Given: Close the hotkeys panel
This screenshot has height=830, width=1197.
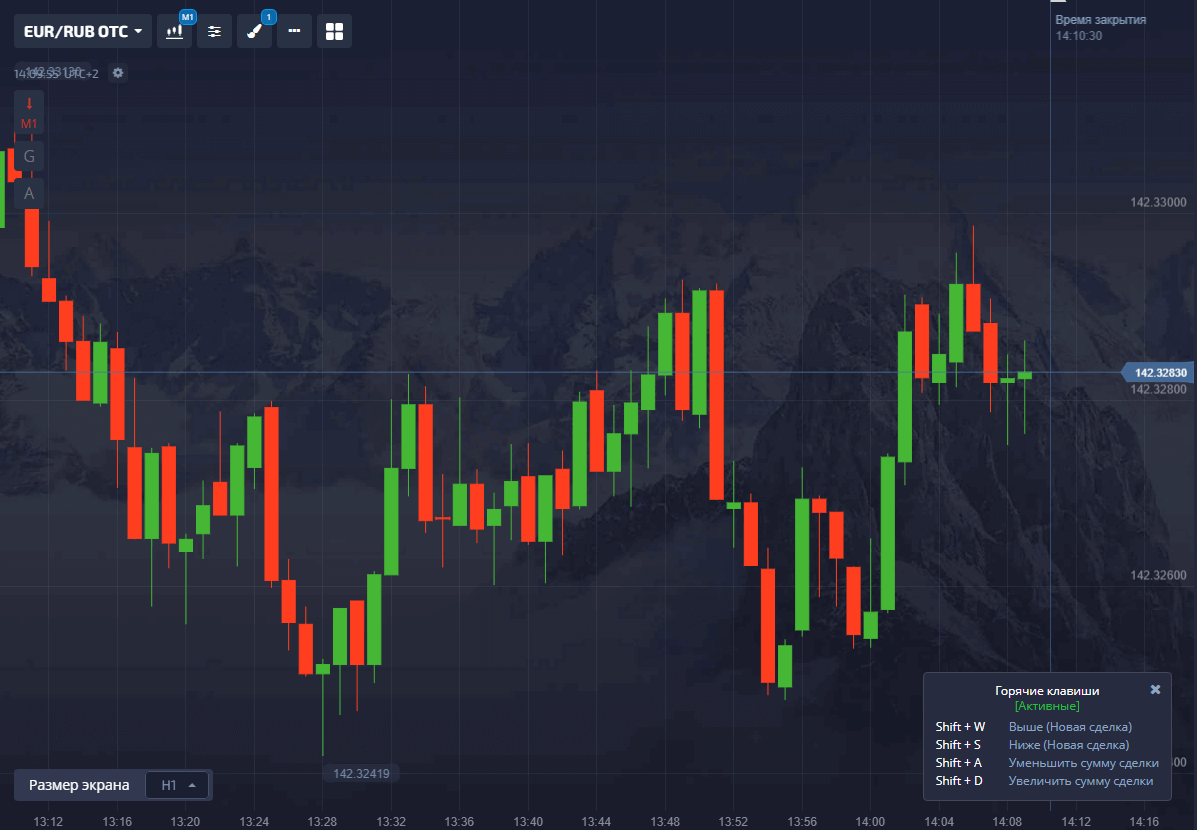Looking at the screenshot, I should click(x=1155, y=690).
